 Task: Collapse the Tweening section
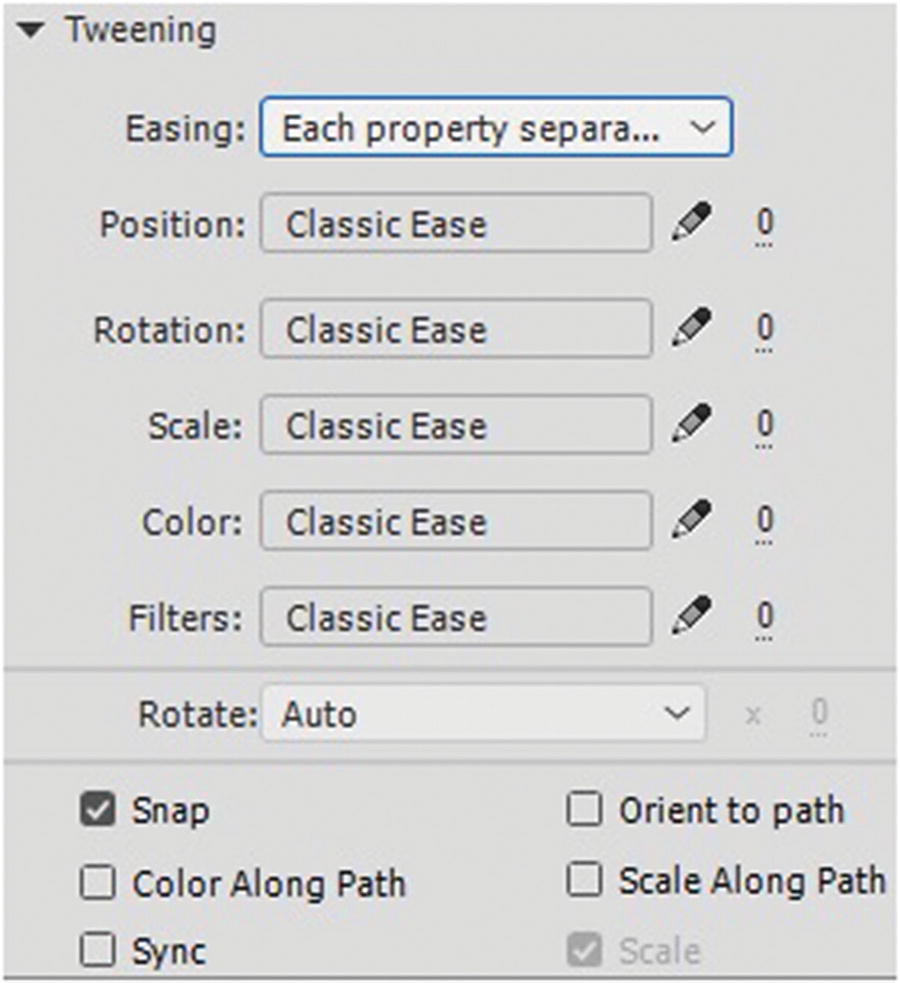pyautogui.click(x=31, y=31)
